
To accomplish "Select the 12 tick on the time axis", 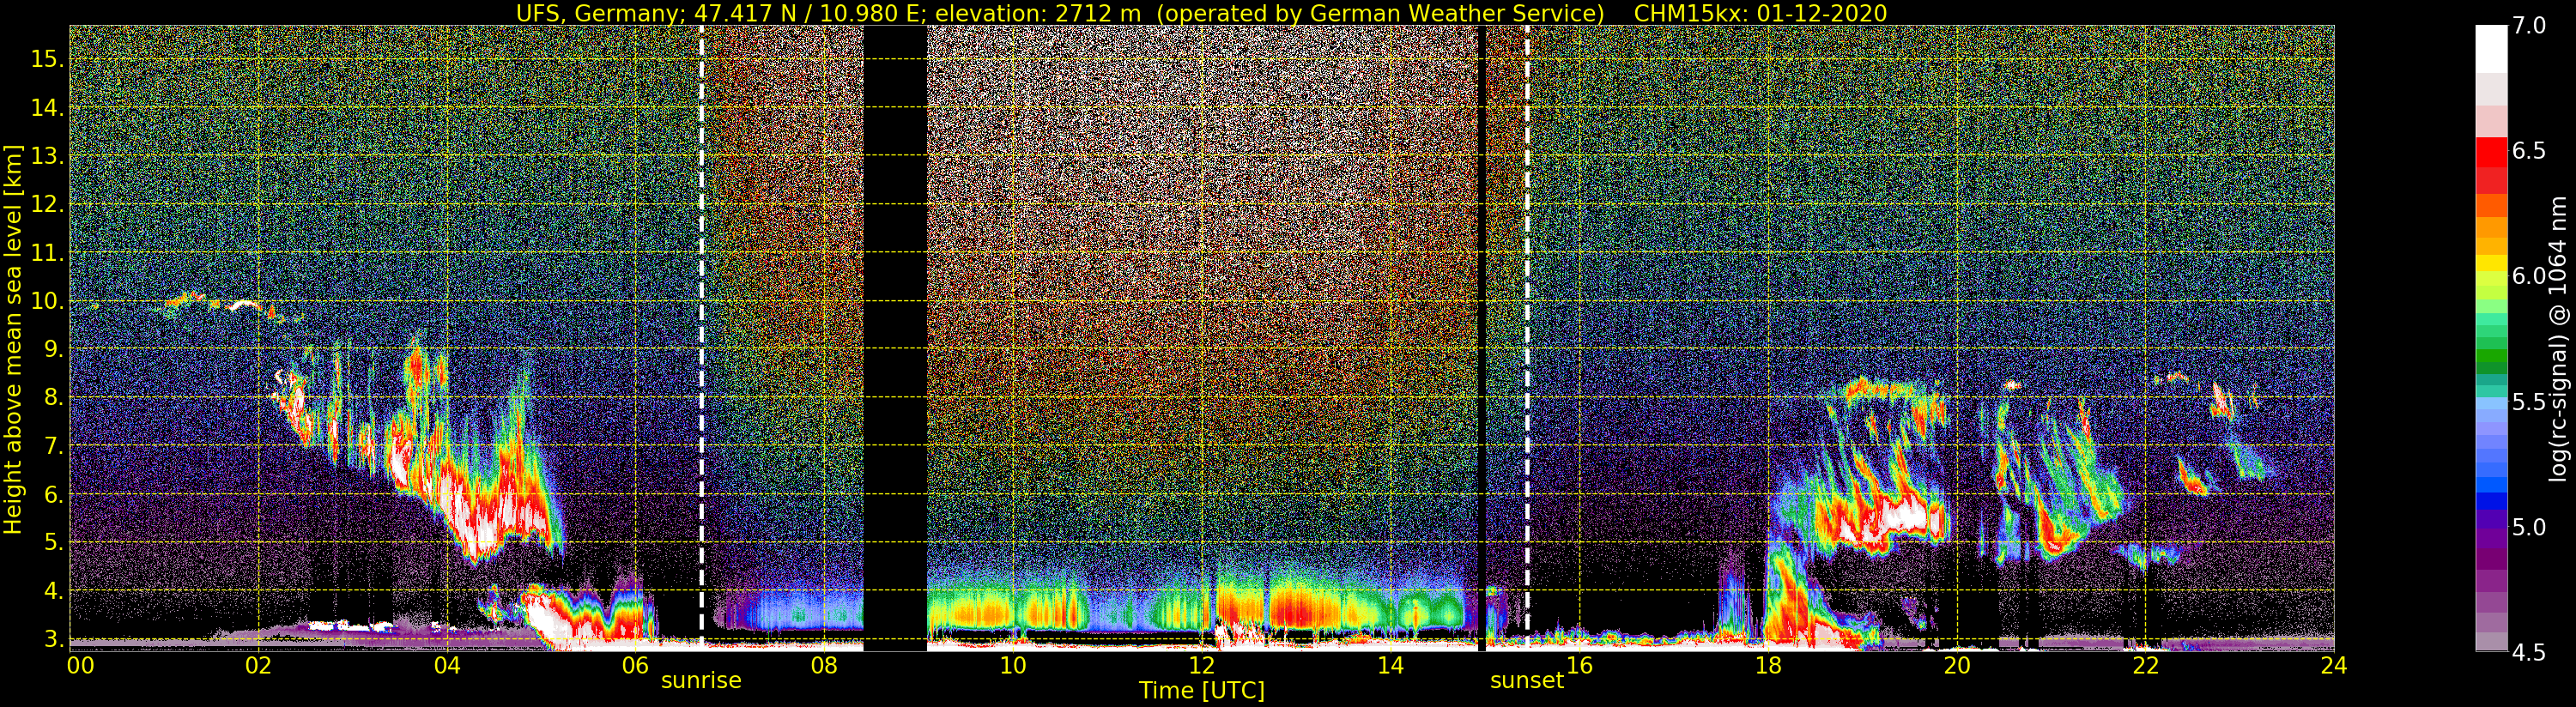I will click(x=1201, y=665).
